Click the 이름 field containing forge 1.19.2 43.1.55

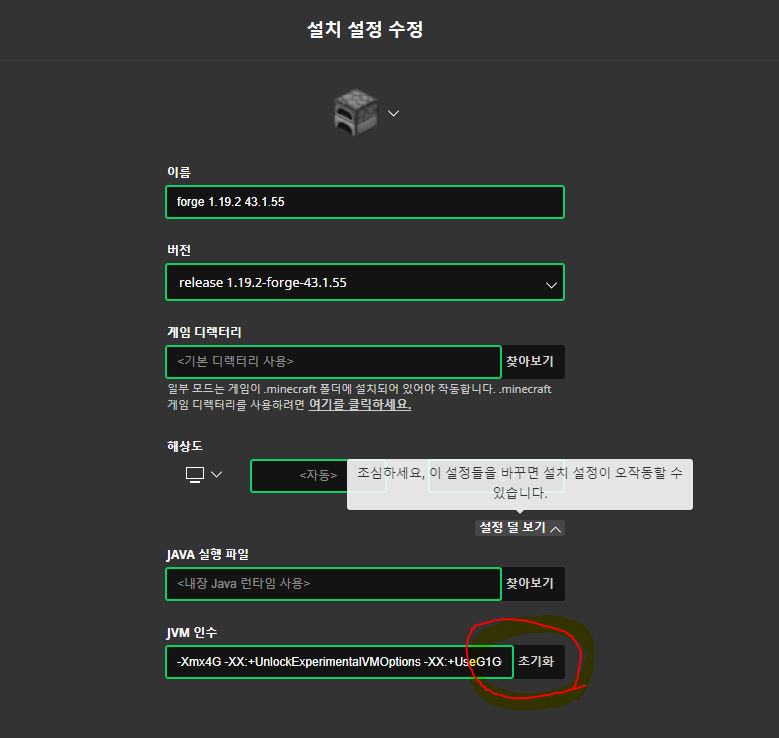(x=365, y=202)
